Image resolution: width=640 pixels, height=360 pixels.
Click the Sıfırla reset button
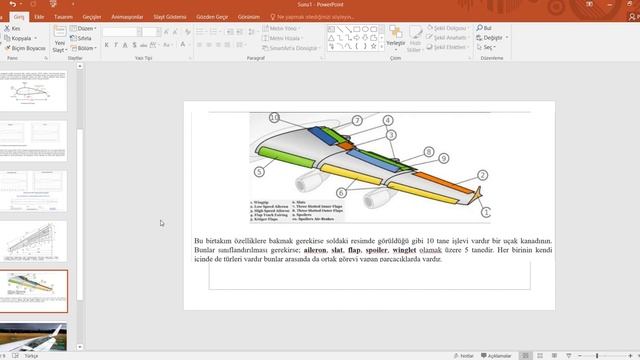(x=80, y=38)
